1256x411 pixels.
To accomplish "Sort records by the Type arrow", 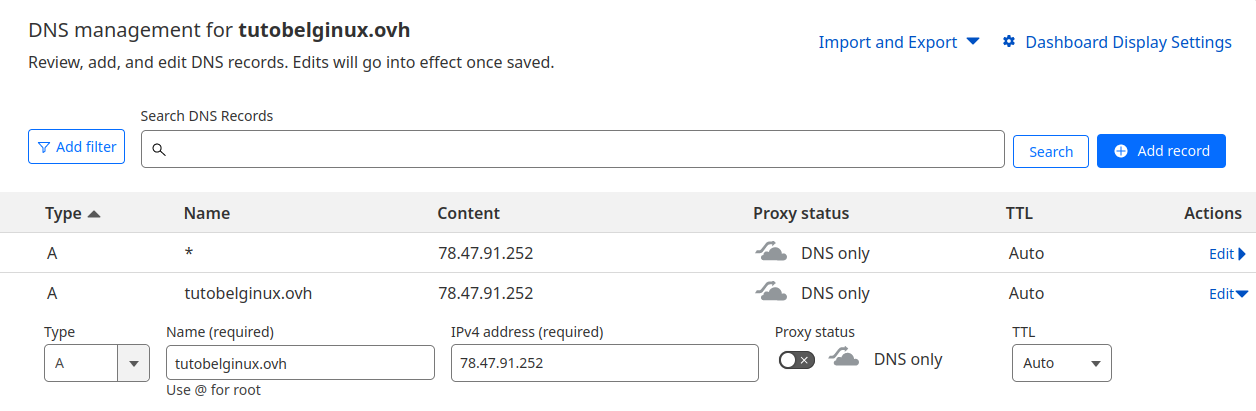I will click(94, 213).
